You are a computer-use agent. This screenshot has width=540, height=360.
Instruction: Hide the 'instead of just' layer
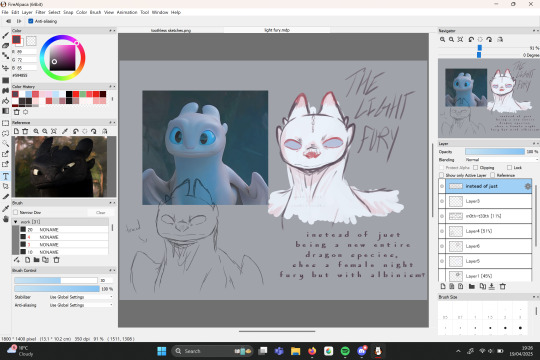pyautogui.click(x=442, y=186)
